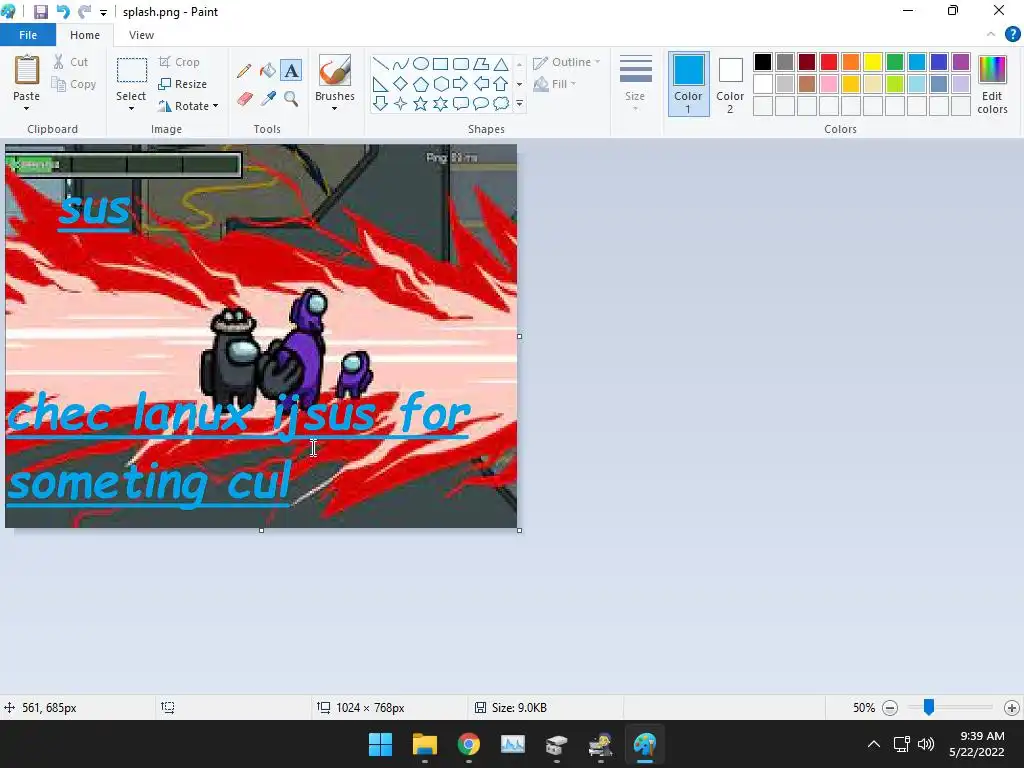Click the bottom-right canvas resize handle
The width and height of the screenshot is (1024, 768).
click(x=519, y=530)
